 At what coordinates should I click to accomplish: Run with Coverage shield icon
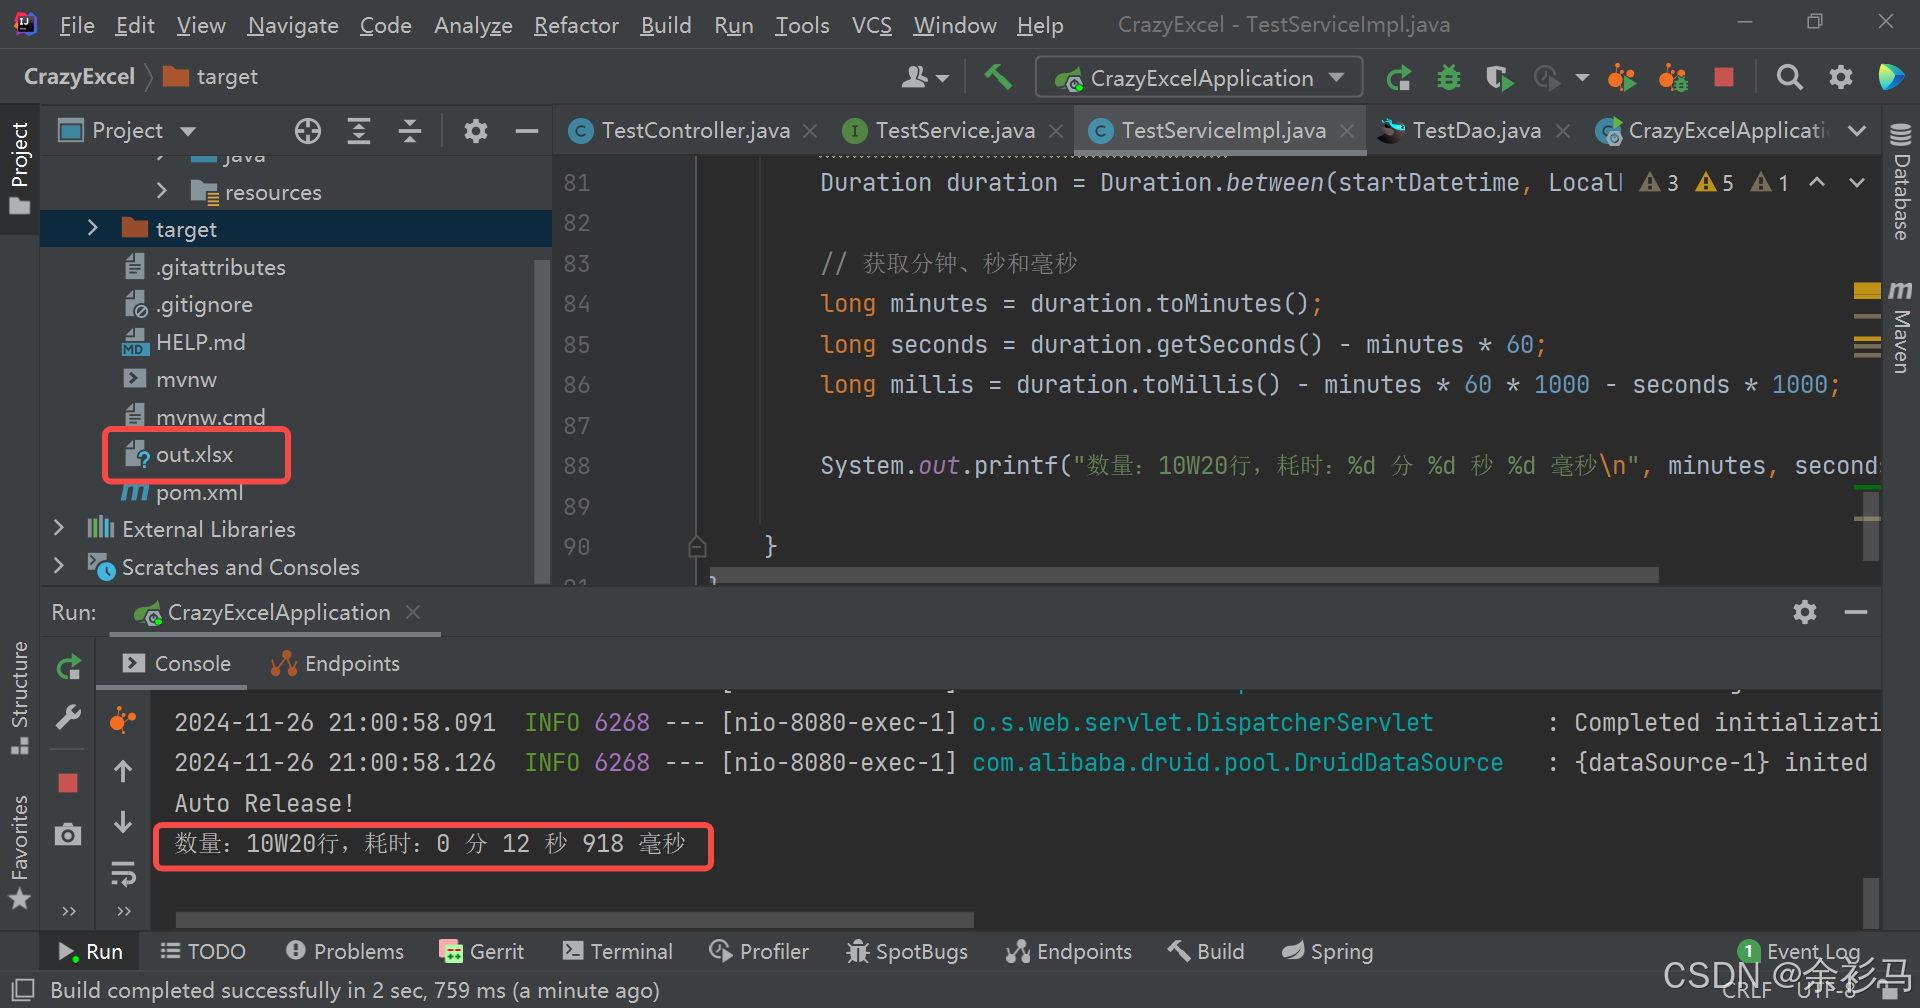[x=1498, y=77]
